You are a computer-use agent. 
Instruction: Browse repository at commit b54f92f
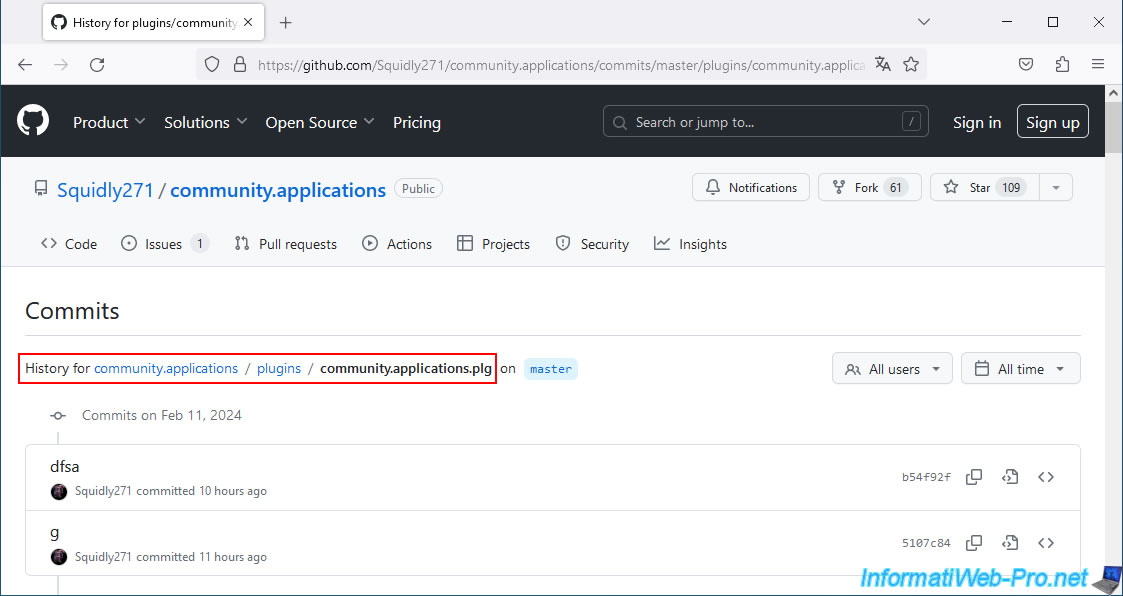1046,477
